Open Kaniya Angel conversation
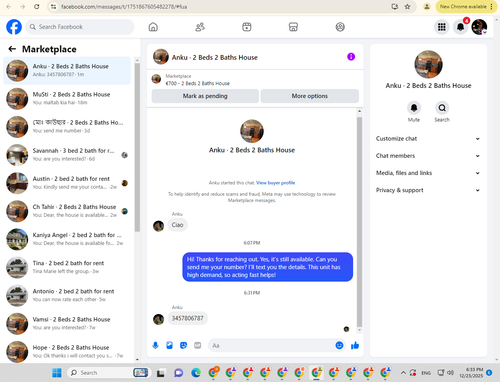Screen dimensions: 500x382 tap(67, 239)
